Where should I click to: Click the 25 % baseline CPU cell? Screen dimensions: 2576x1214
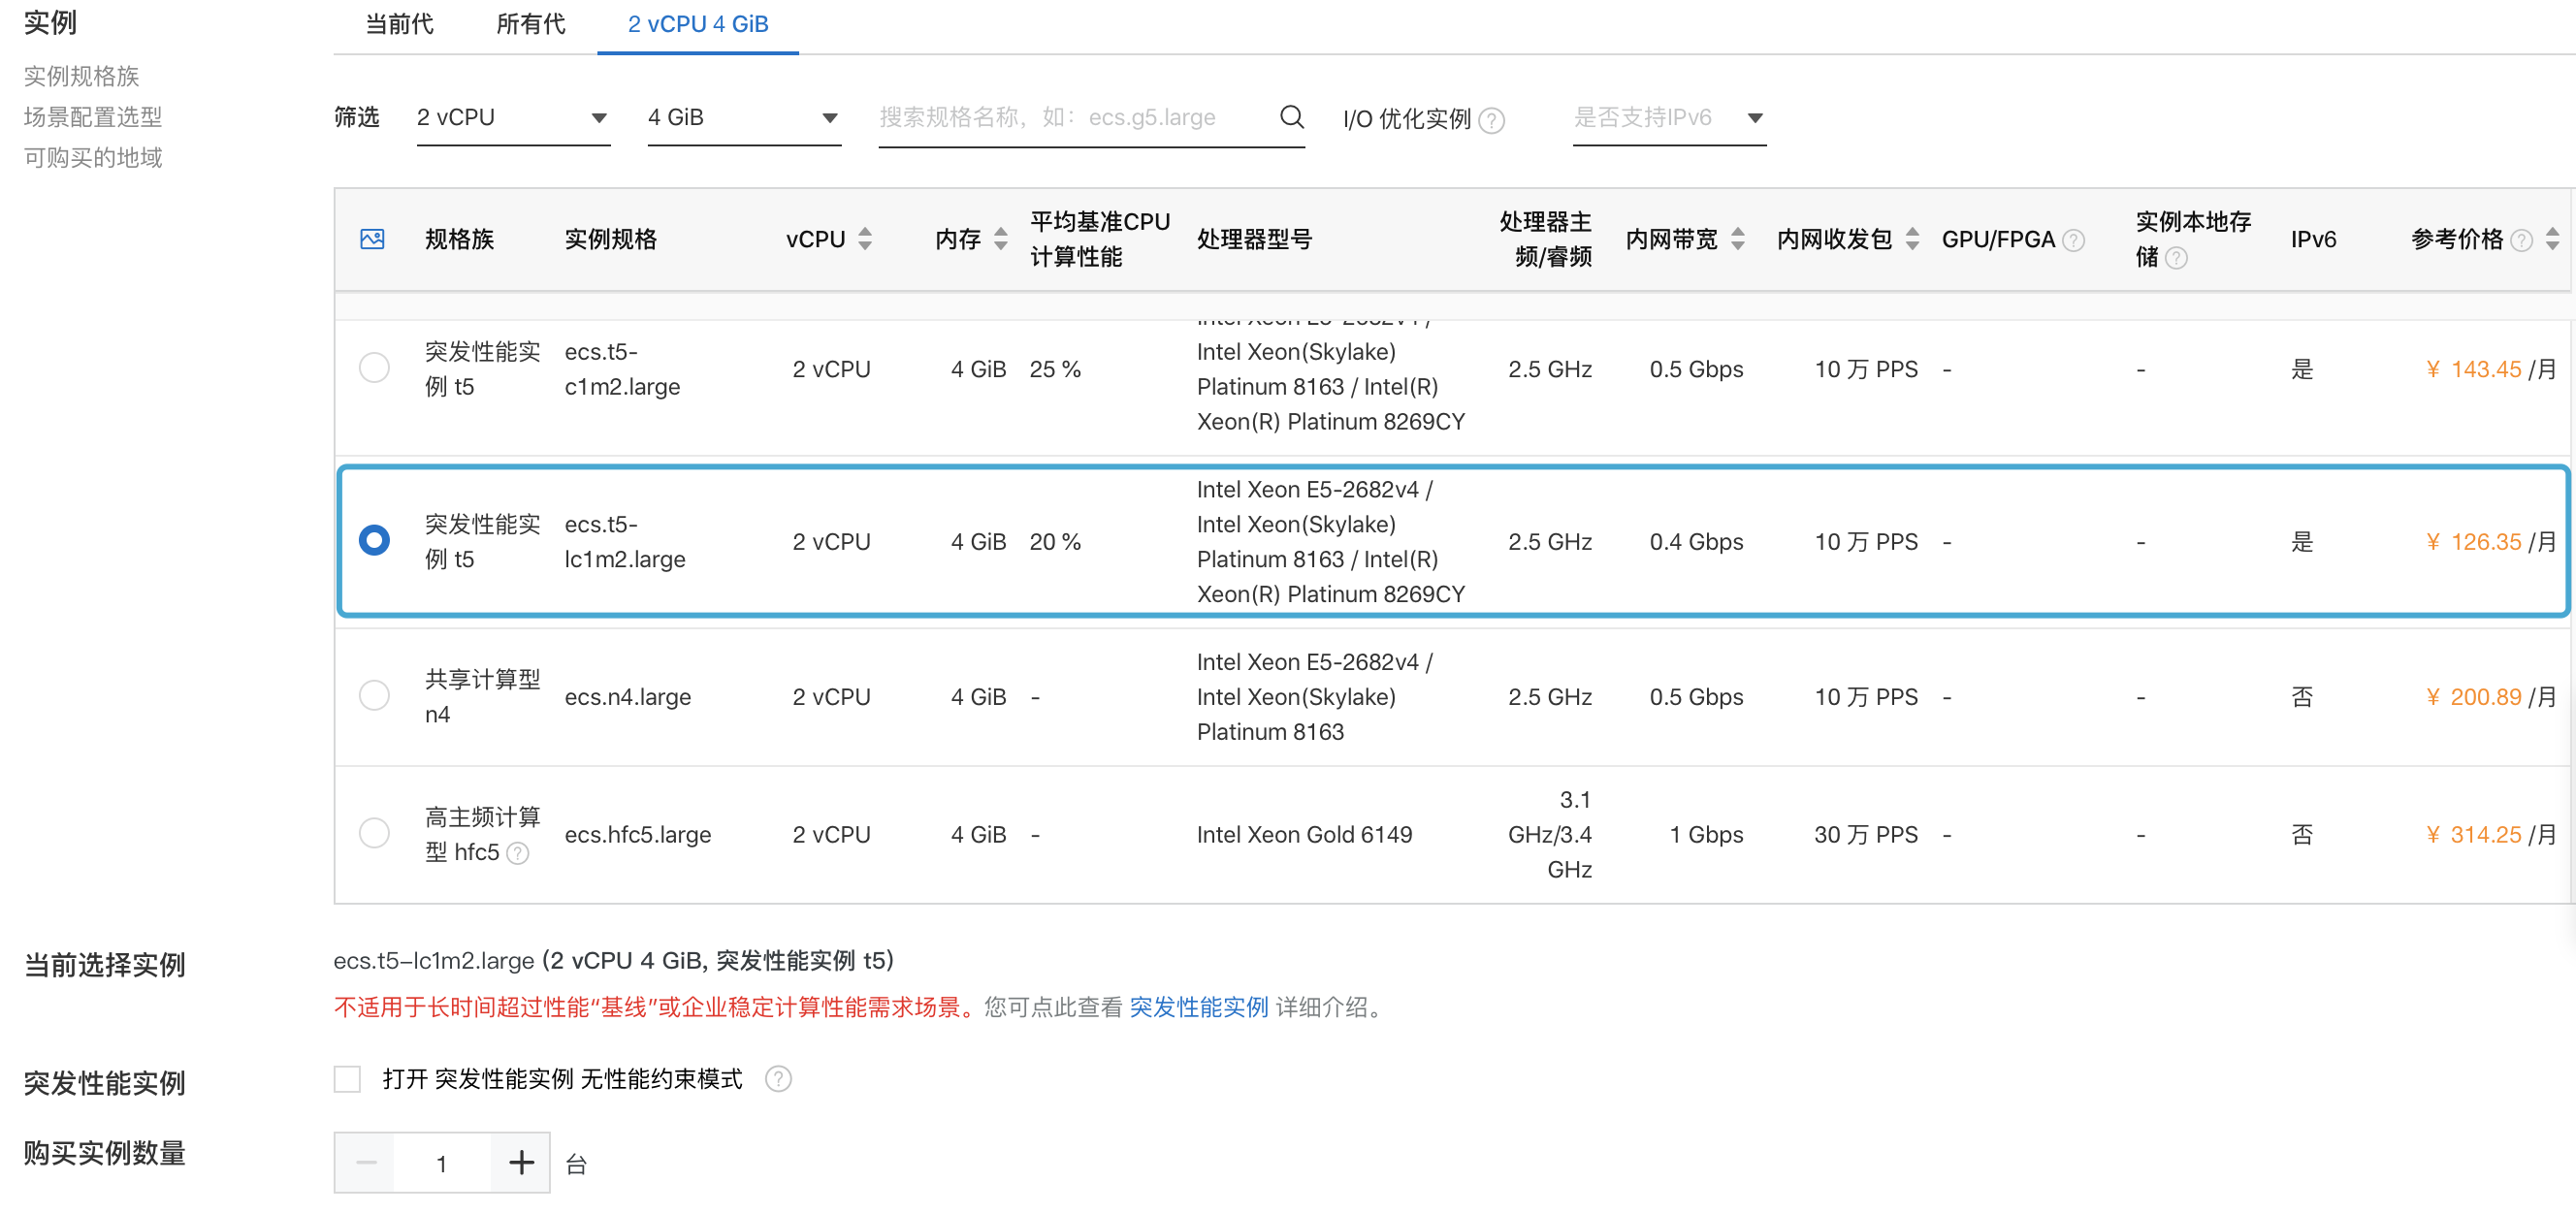pyautogui.click(x=1055, y=369)
